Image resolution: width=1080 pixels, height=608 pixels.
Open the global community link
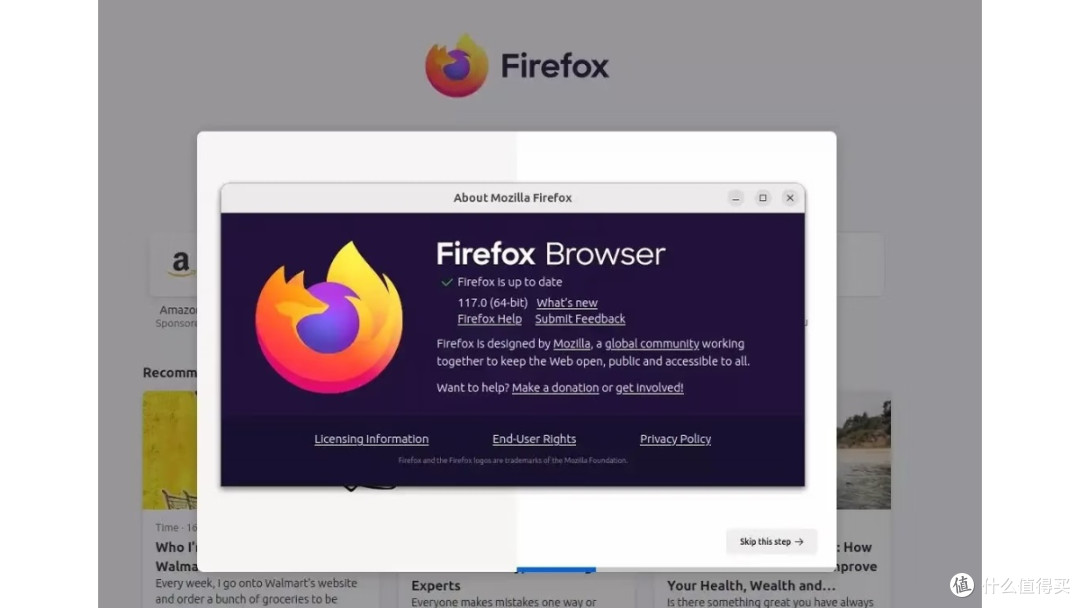coord(652,344)
